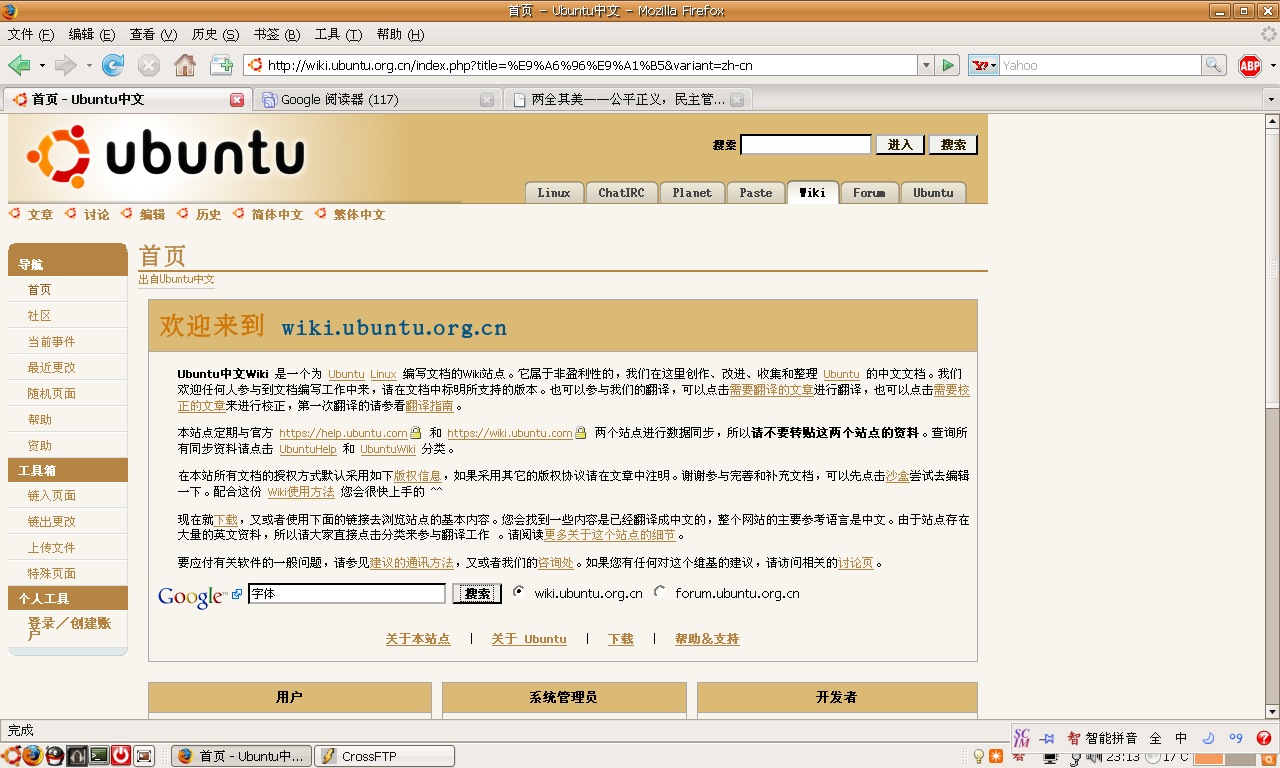Open the 最近更改 link in the sidebar
1280x768 pixels.
click(52, 367)
